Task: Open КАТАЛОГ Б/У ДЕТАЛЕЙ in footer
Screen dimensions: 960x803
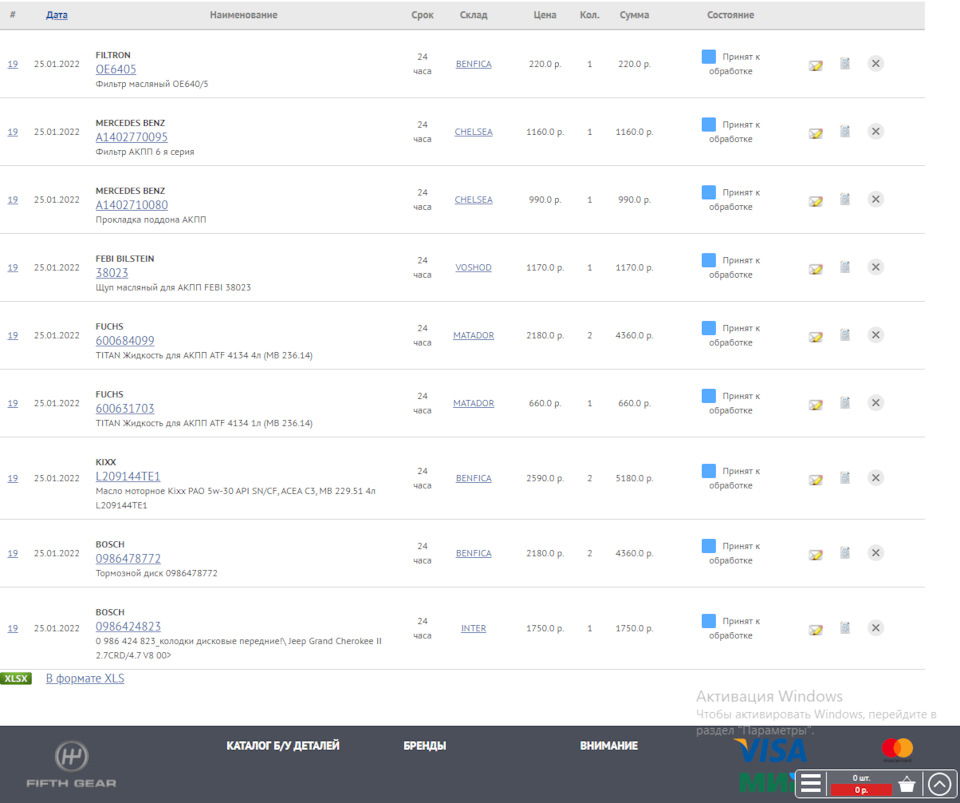Action: pyautogui.click(x=283, y=745)
